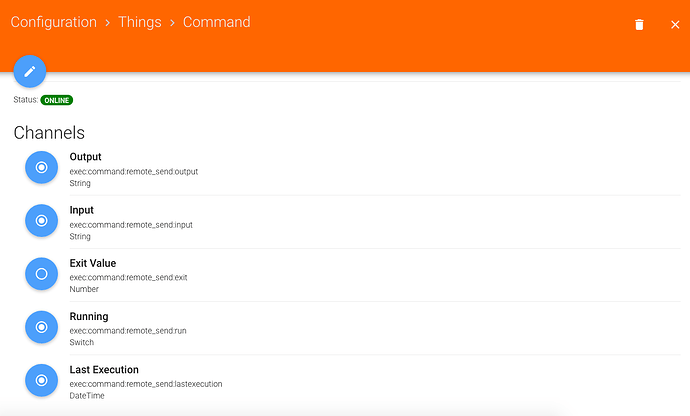Viewport: 690px width, 416px height.
Task: Toggle the Last Execution channel circle
Action: tap(41, 379)
